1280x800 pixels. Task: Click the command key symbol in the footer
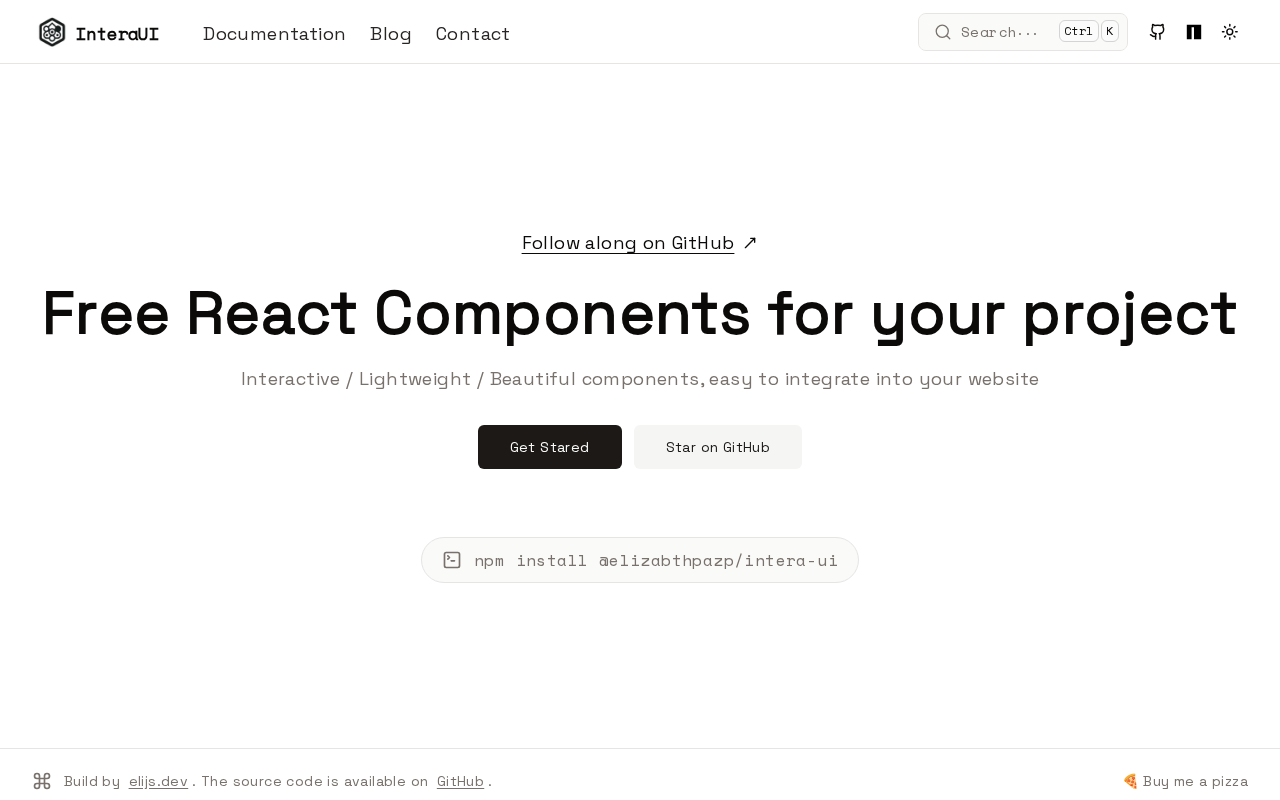tap(42, 781)
